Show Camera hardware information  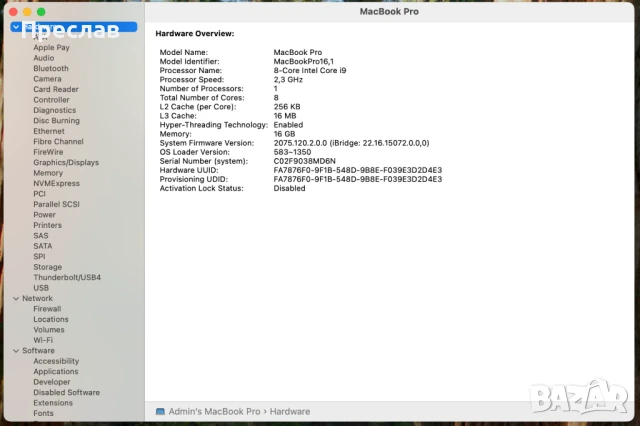pos(47,79)
